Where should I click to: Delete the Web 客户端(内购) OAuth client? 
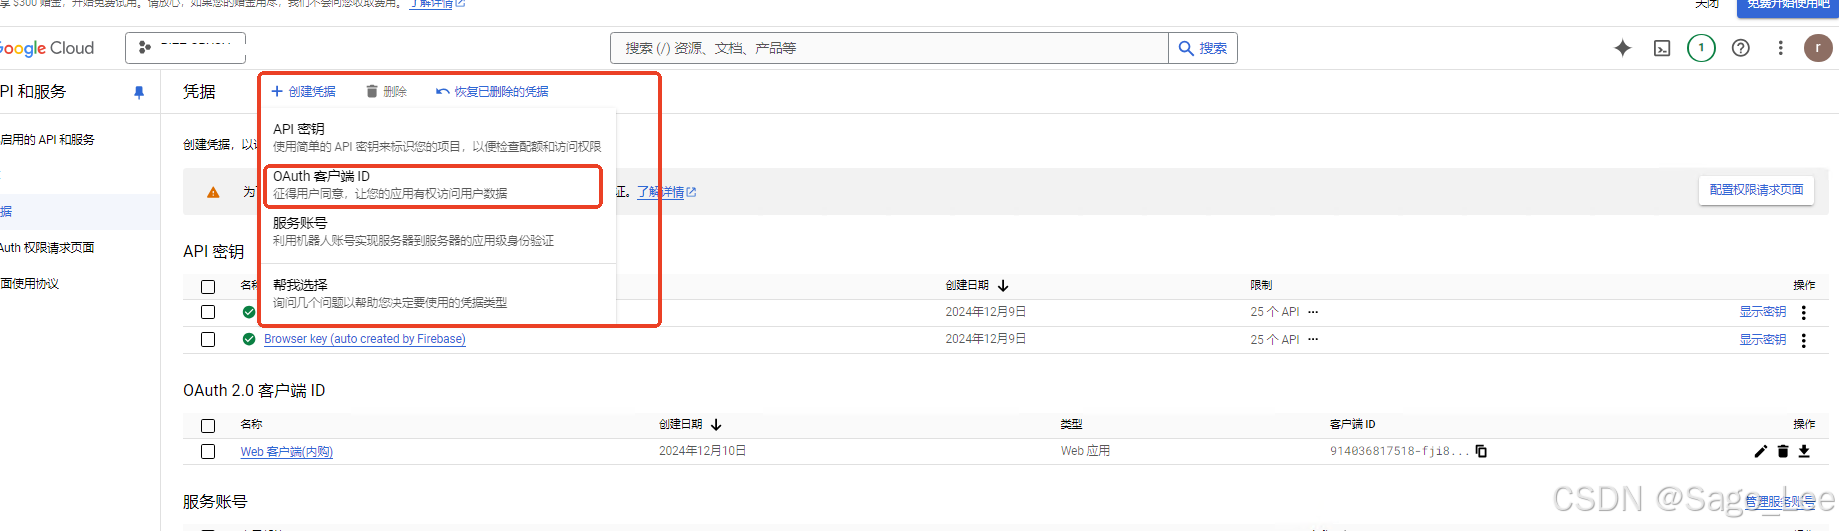(x=1782, y=451)
